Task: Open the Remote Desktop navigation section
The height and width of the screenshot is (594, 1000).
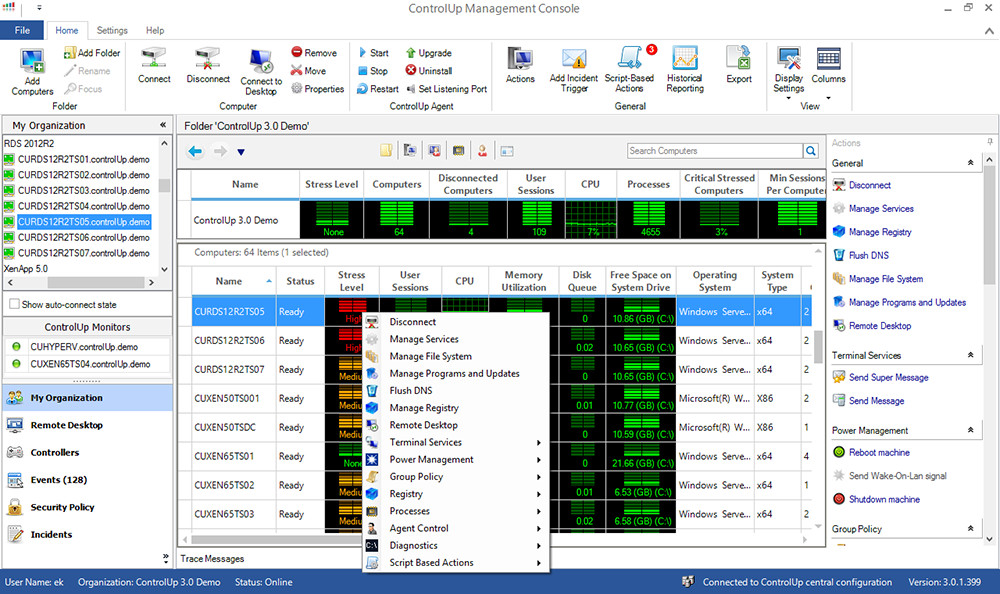Action: [x=87, y=425]
